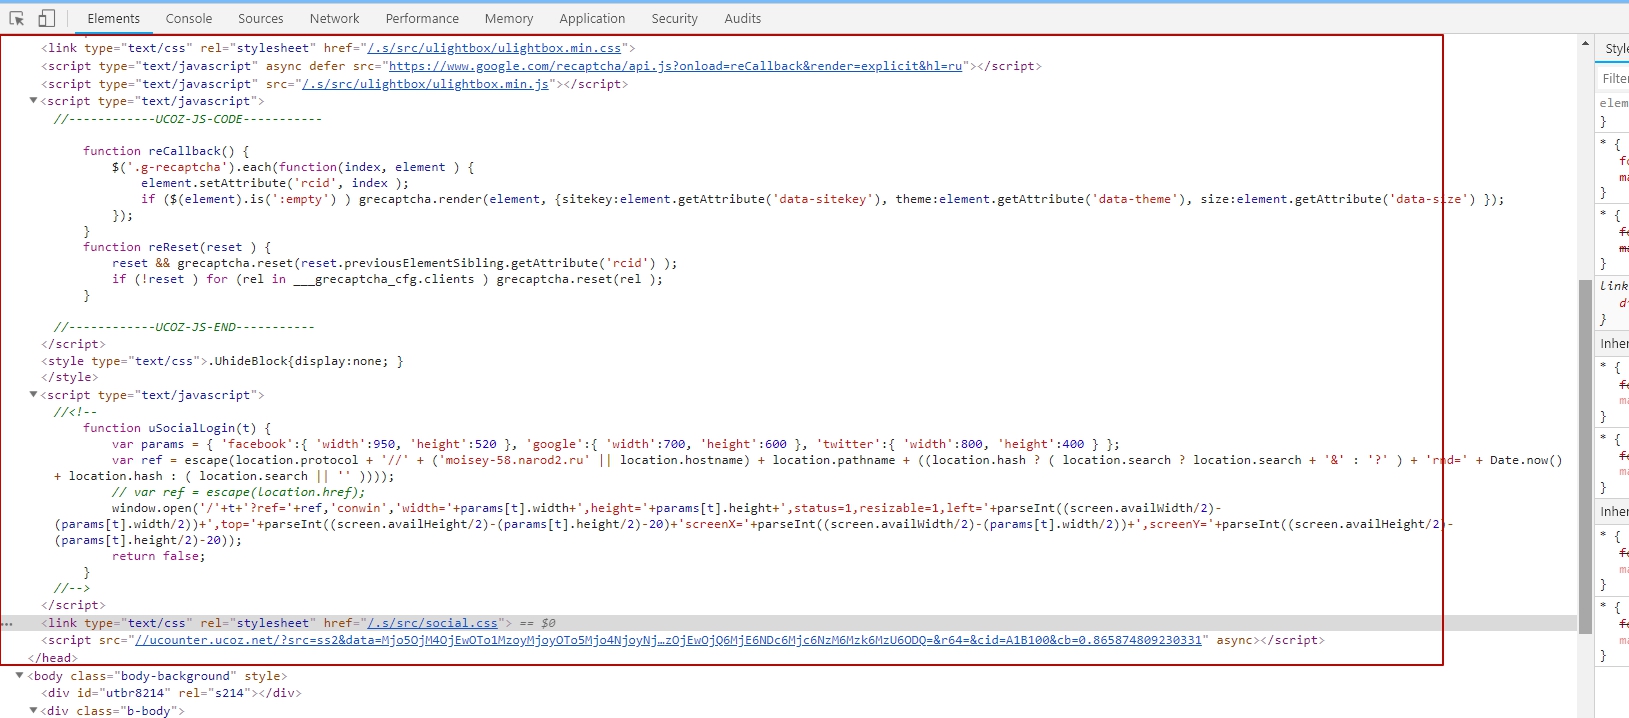Click the 'function reReset(reset ) {' line
Viewport: 1629px width, 718px height.
coord(177,247)
